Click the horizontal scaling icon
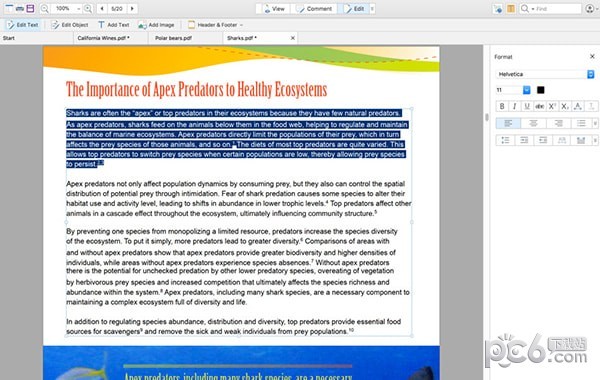This screenshot has height=380, width=600. 562,140
